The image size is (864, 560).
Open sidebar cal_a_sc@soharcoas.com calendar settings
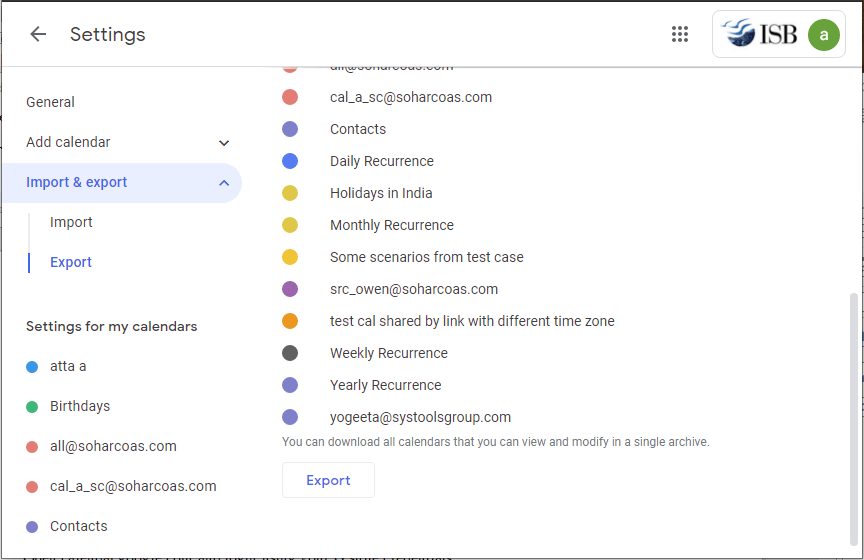coord(133,486)
